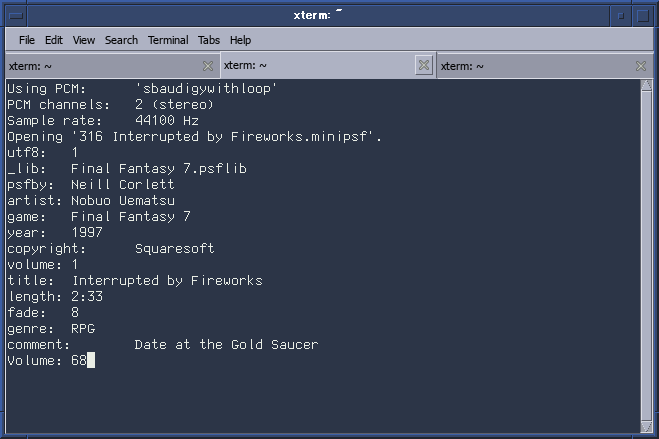Open the File menu
The width and height of the screenshot is (659, 439).
point(27,40)
